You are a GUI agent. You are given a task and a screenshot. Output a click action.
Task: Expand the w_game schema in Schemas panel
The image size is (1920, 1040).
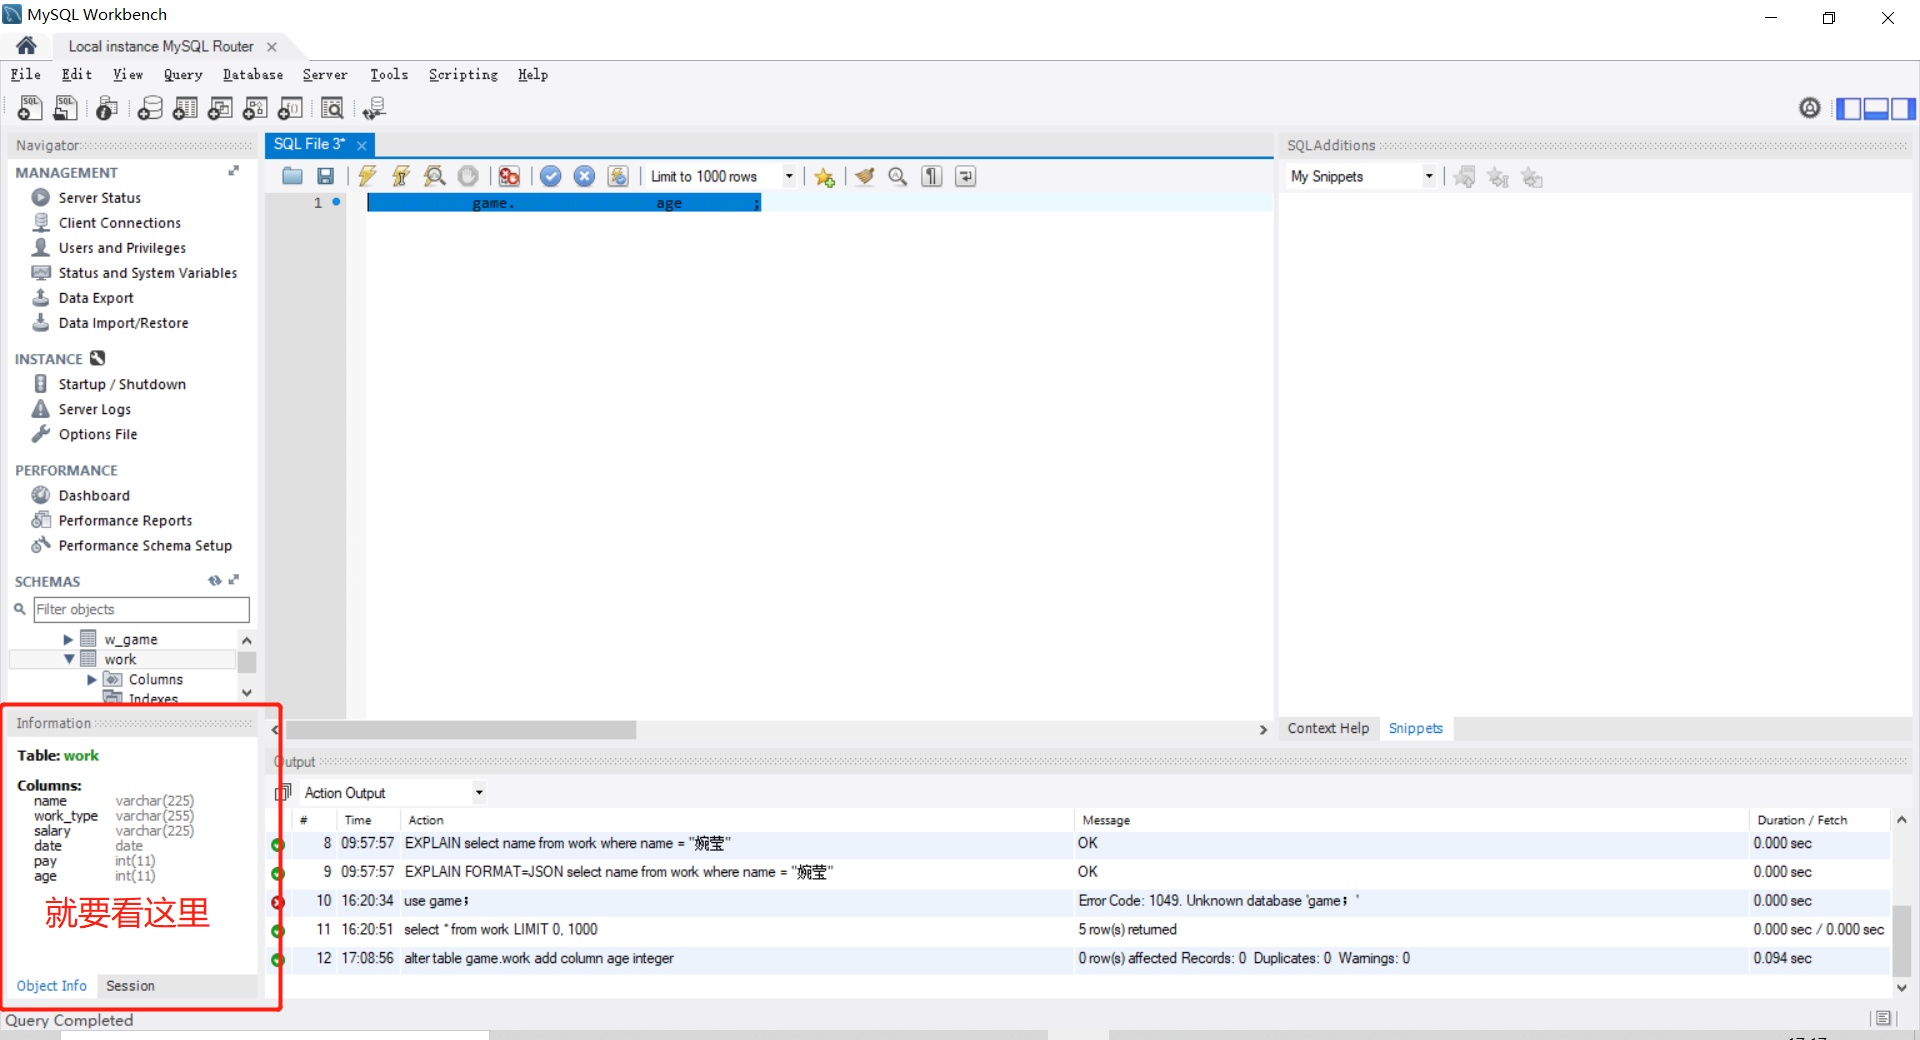[68, 639]
